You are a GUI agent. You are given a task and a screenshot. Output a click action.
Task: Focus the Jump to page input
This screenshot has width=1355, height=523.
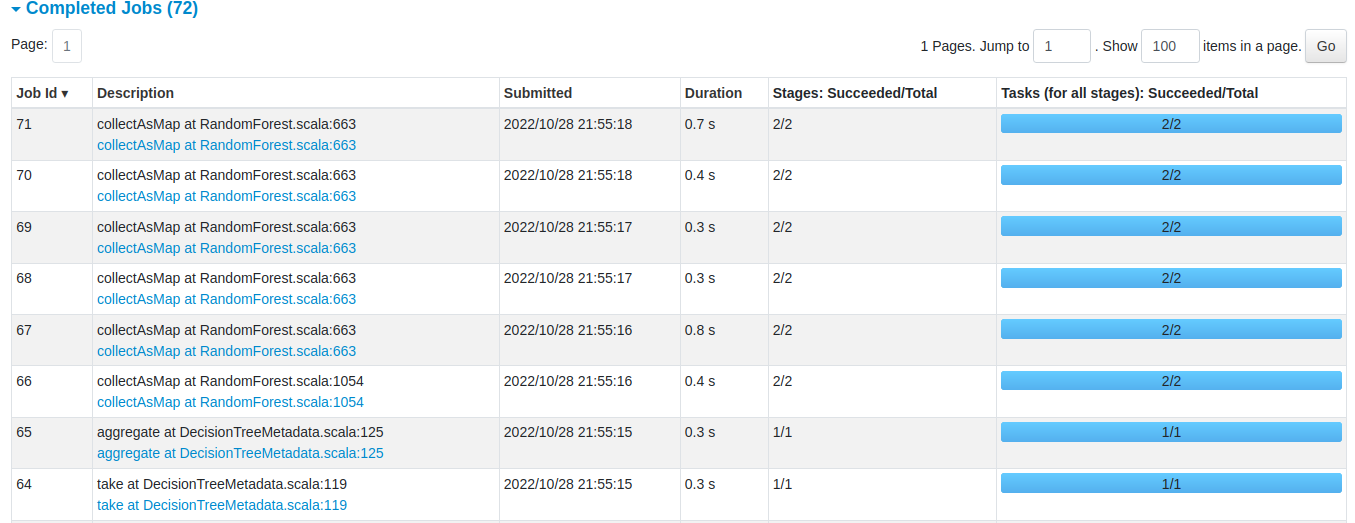tap(1061, 46)
